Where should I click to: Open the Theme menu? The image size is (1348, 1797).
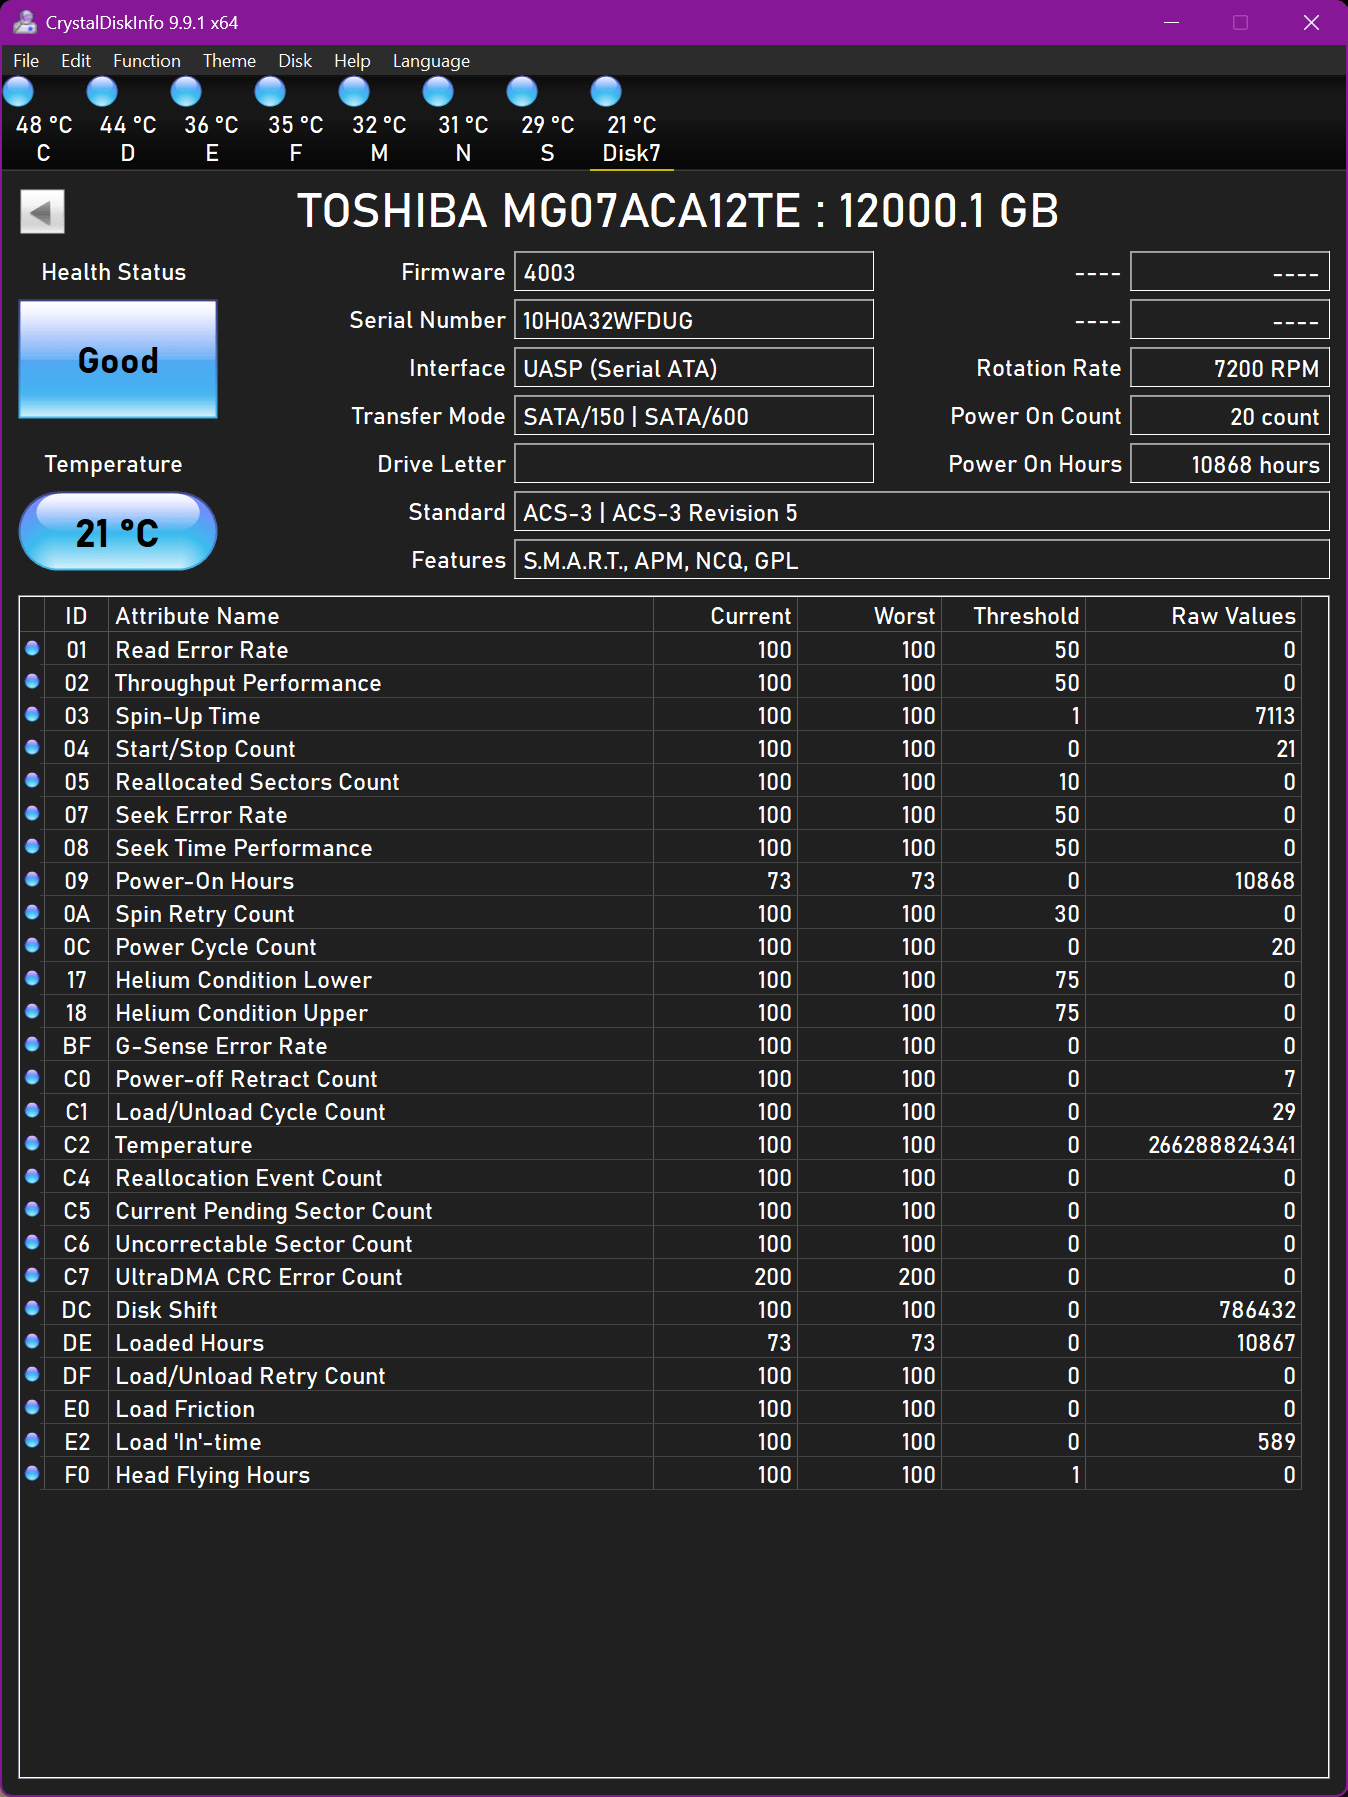click(x=229, y=61)
